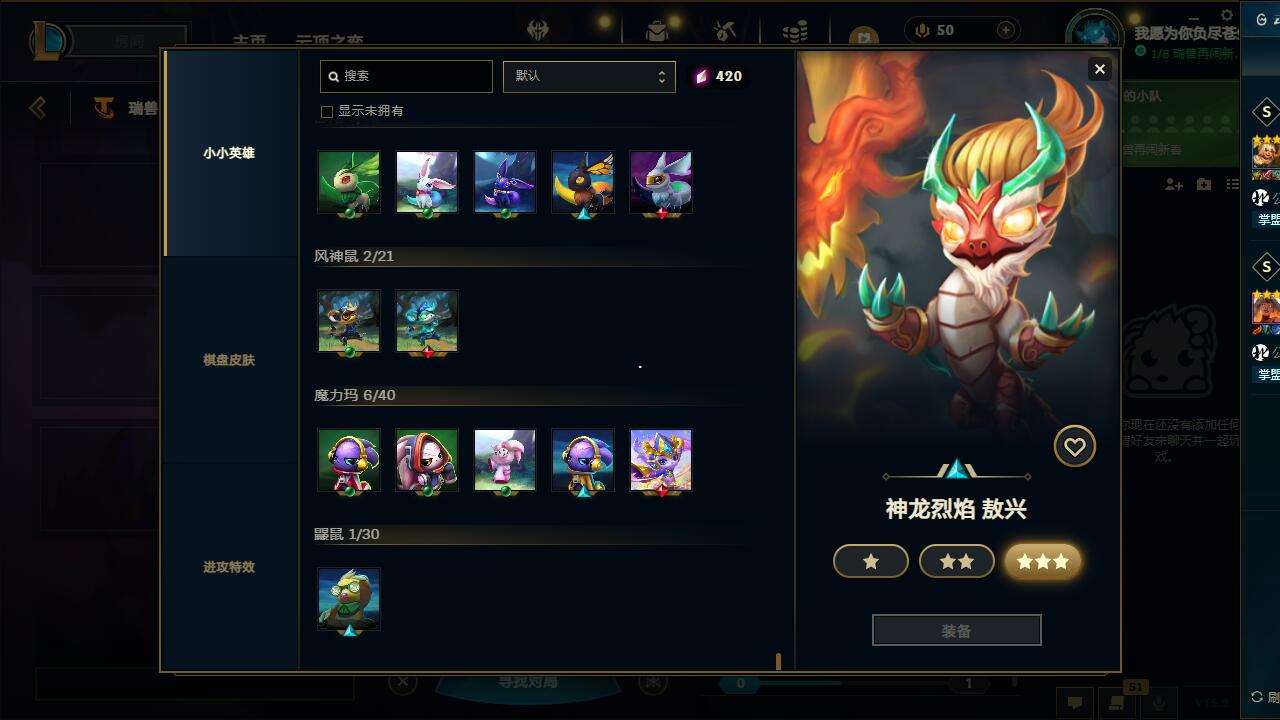Click the 装备 equip button
The height and width of the screenshot is (720, 1280).
(x=957, y=631)
